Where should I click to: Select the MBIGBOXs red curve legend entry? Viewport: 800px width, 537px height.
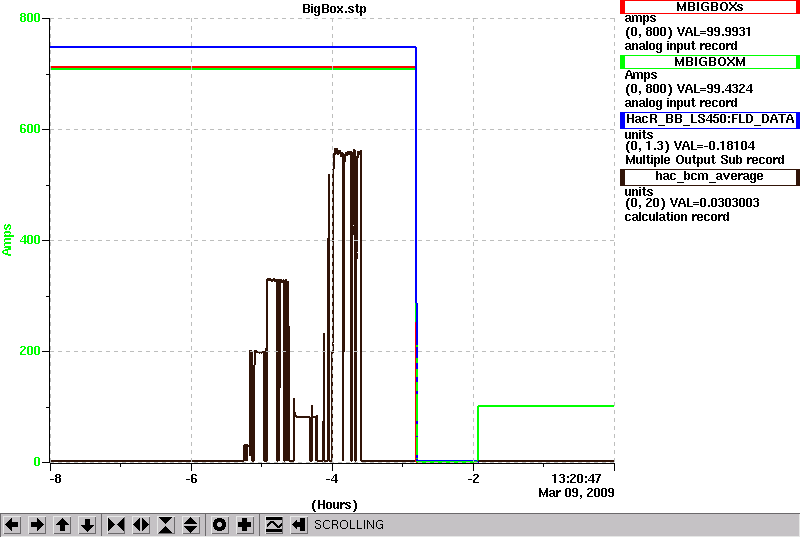710,7
